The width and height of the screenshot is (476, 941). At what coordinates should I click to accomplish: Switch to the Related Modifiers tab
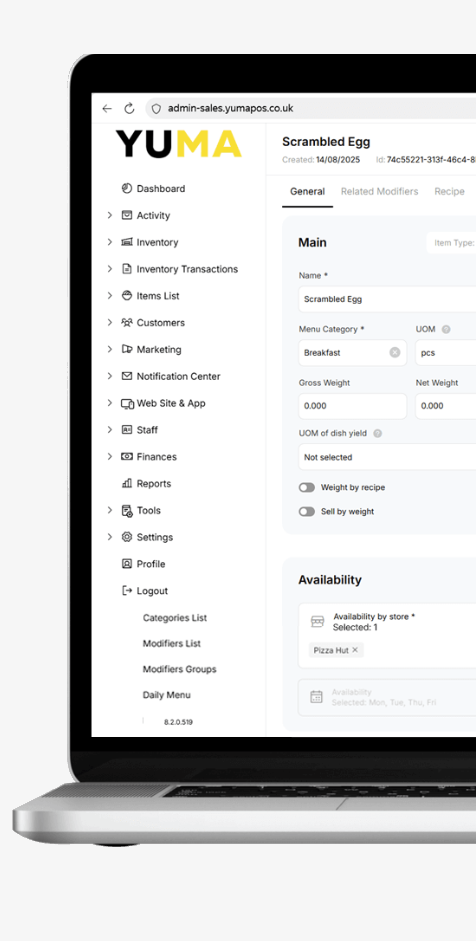[x=379, y=191]
